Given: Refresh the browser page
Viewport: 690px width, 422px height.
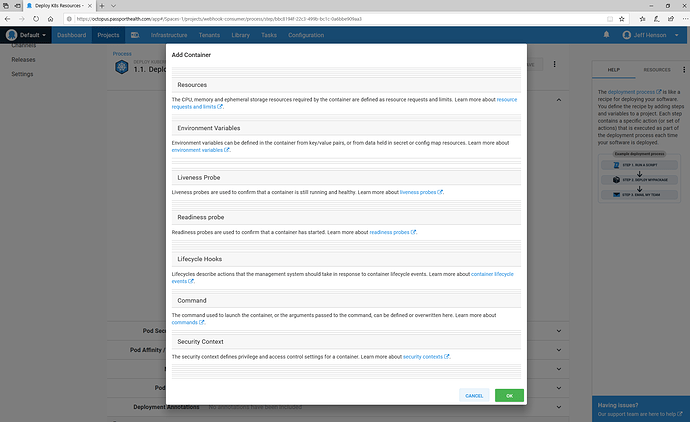Looking at the screenshot, I should pyautogui.click(x=36, y=19).
